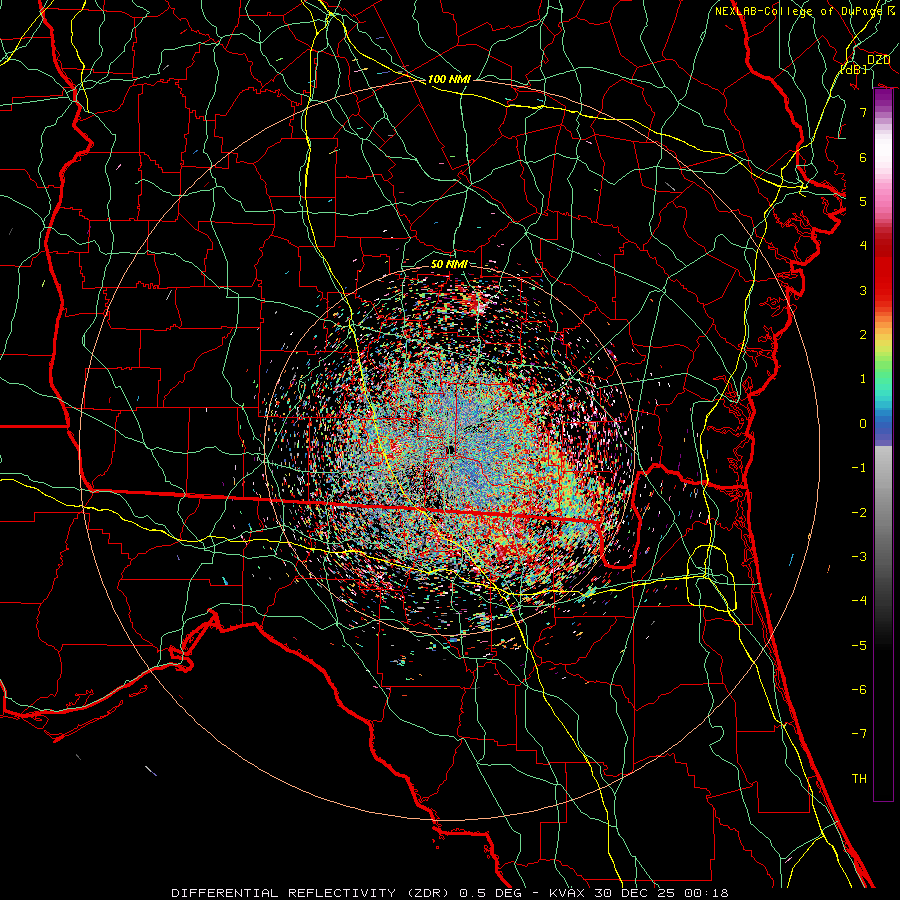Click the "0" value on the dB scale
Viewport: 900px width, 900px height.
pos(863,424)
